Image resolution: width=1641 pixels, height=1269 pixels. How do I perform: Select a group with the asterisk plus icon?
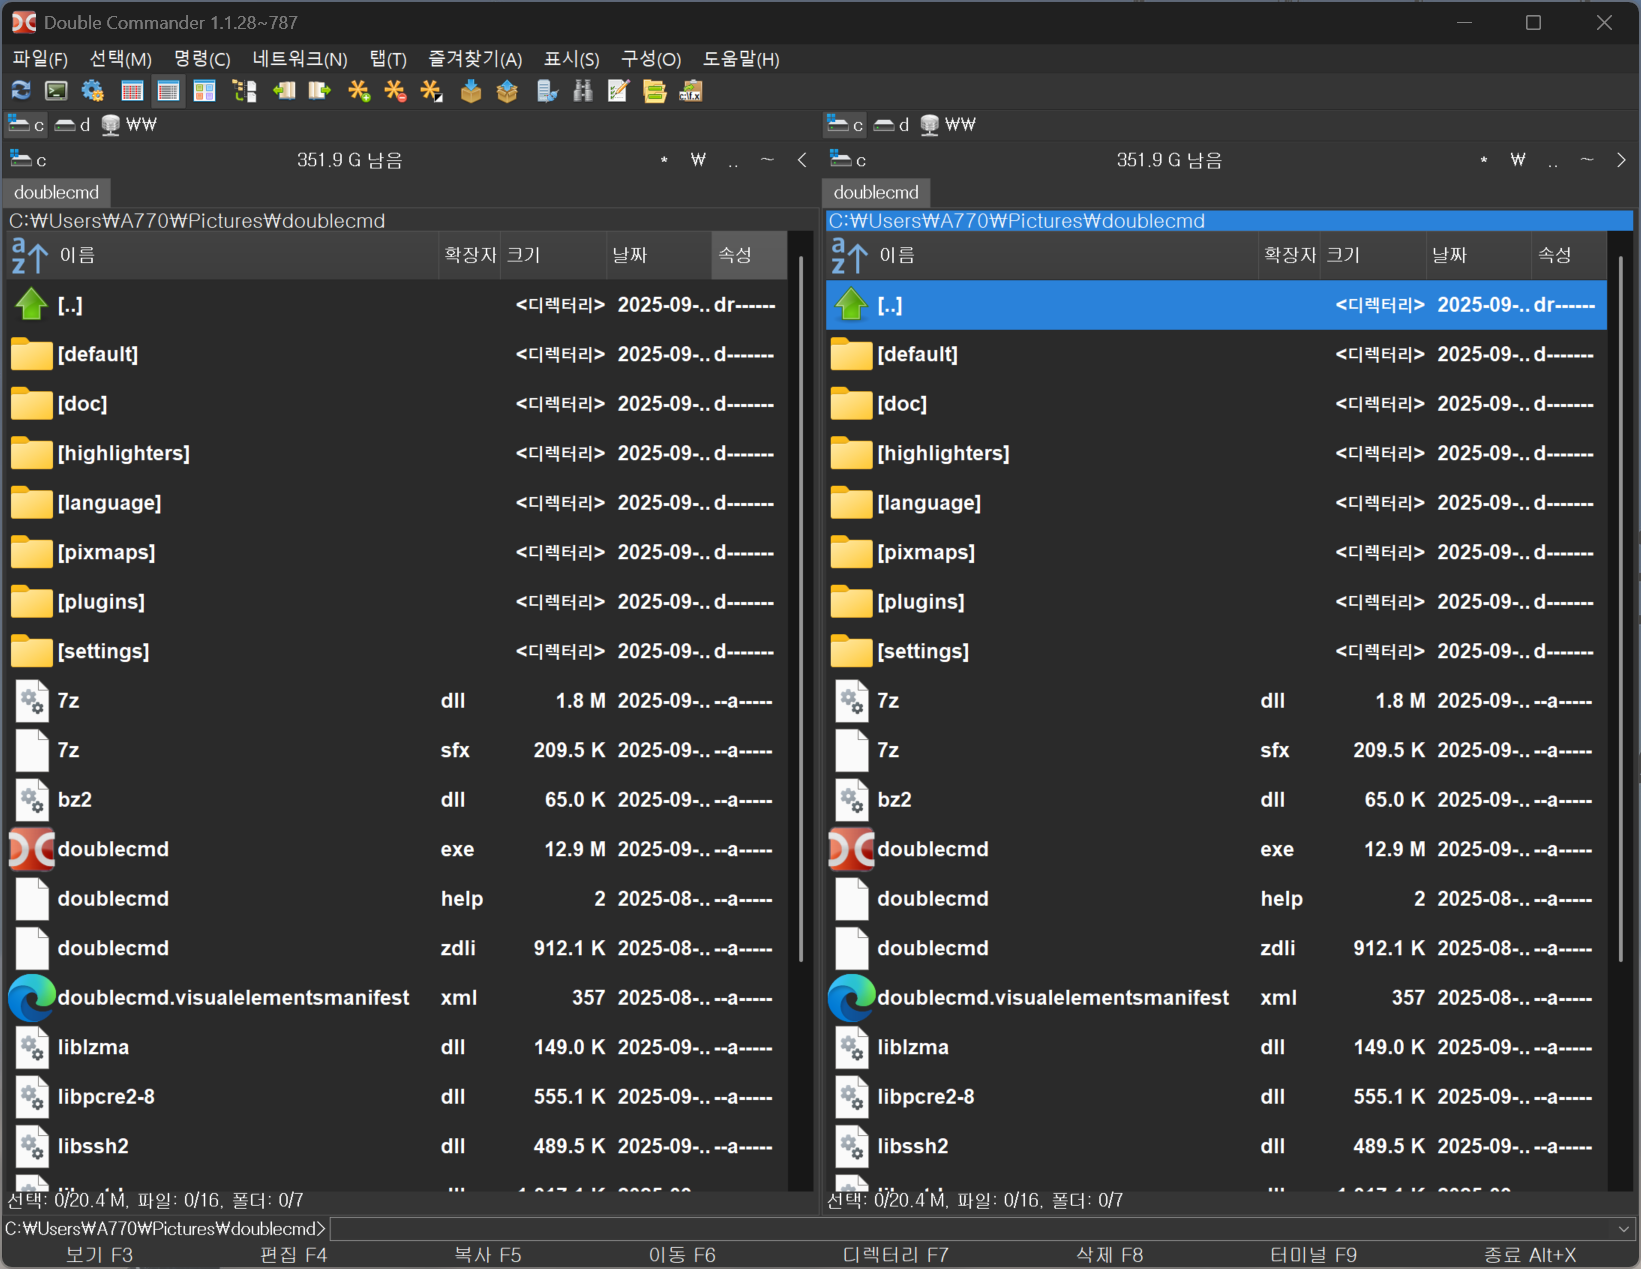[359, 91]
